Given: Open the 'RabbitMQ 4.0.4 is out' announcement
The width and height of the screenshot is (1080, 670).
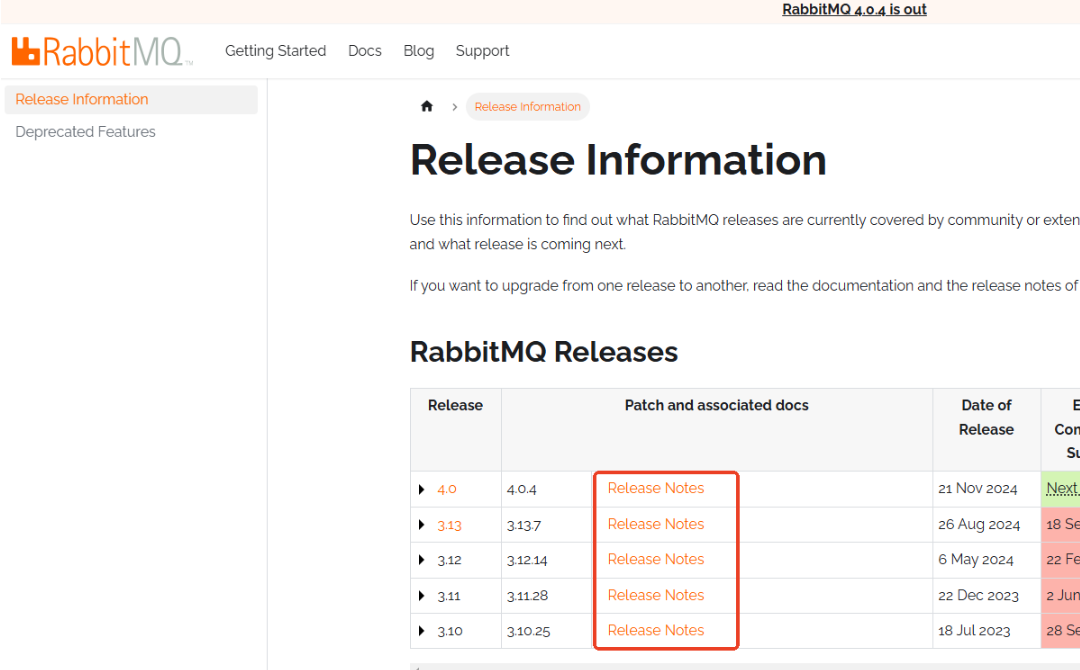Looking at the screenshot, I should (x=854, y=10).
